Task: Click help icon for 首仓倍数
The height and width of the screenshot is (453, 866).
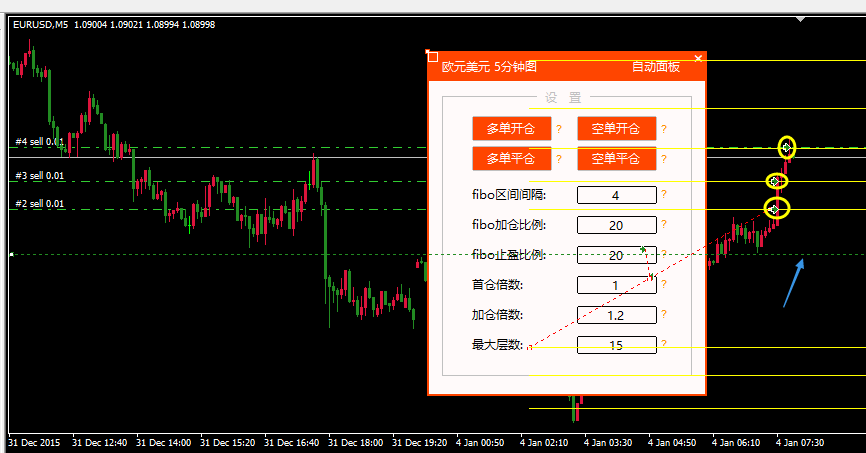Action: point(664,284)
